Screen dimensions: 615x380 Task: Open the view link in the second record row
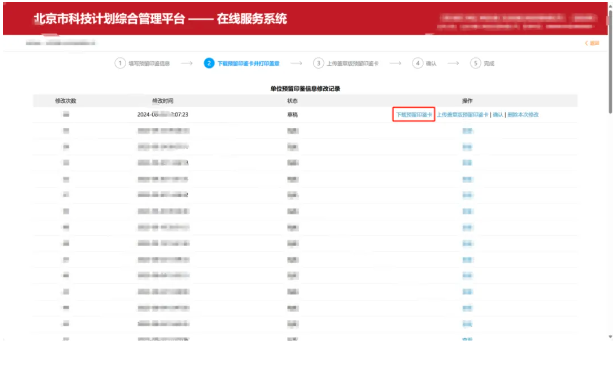467,131
